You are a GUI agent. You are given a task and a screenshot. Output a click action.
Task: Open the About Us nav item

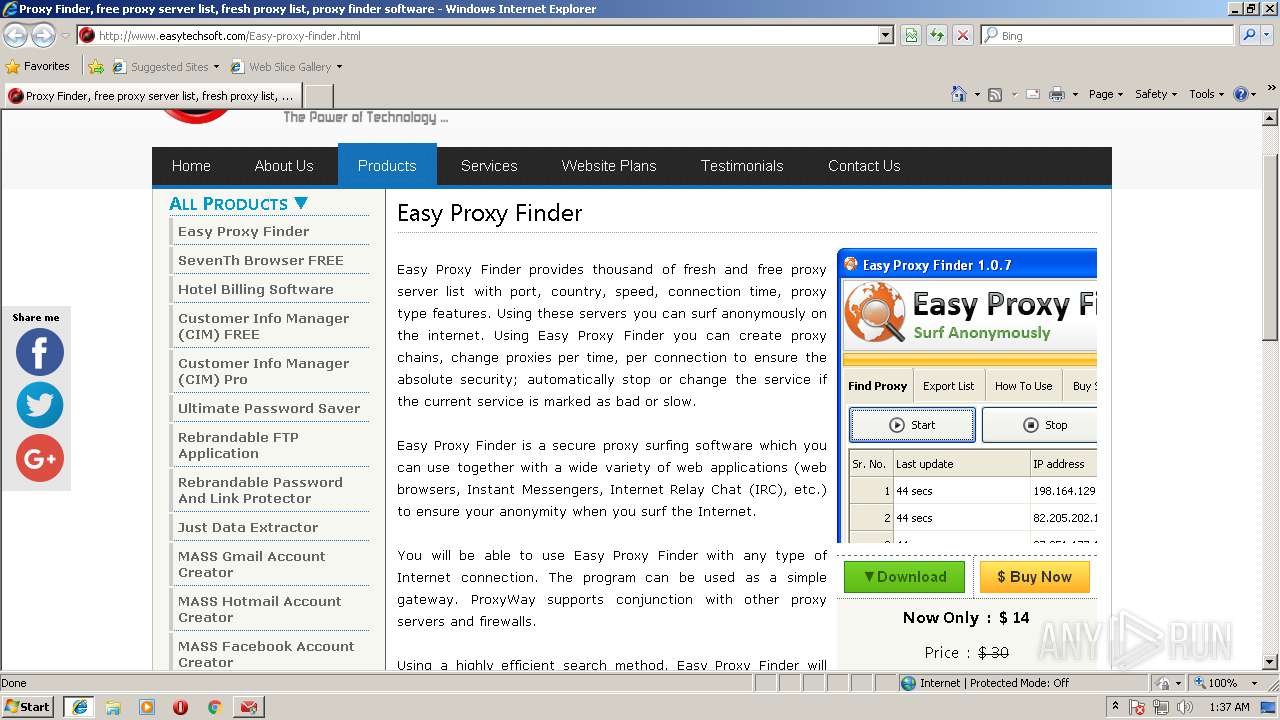pyautogui.click(x=284, y=166)
